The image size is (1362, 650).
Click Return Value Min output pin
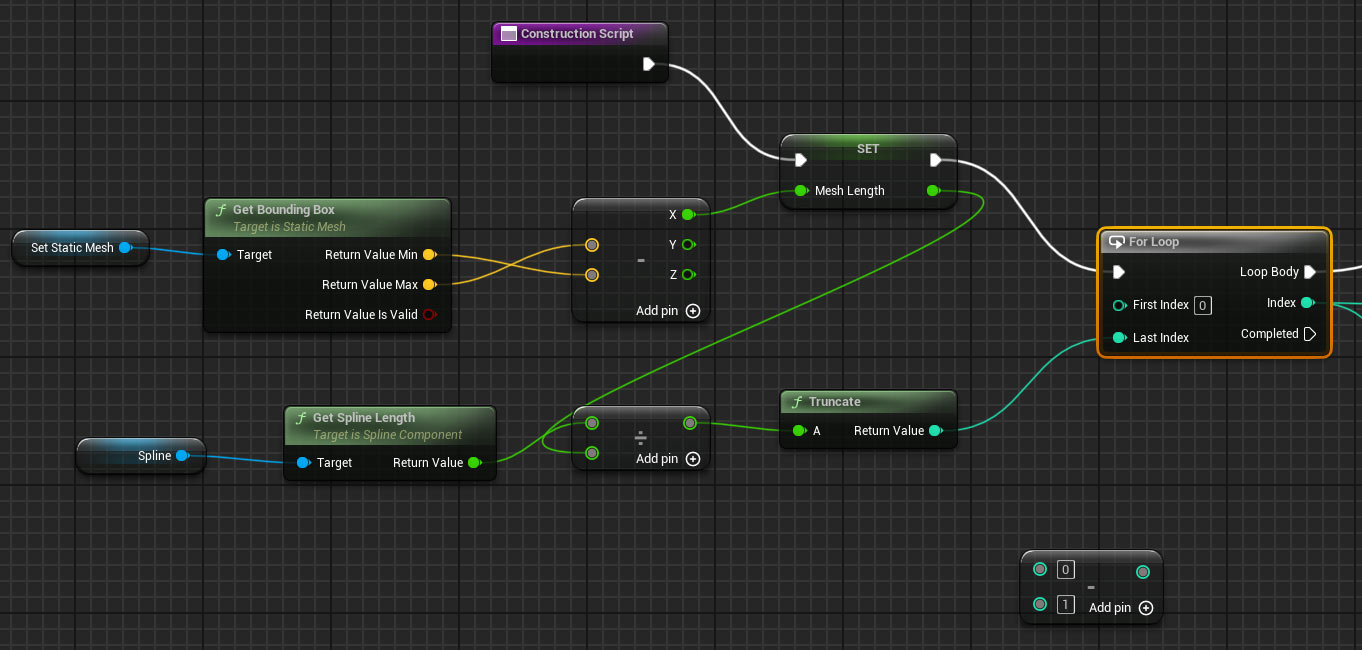coord(429,254)
